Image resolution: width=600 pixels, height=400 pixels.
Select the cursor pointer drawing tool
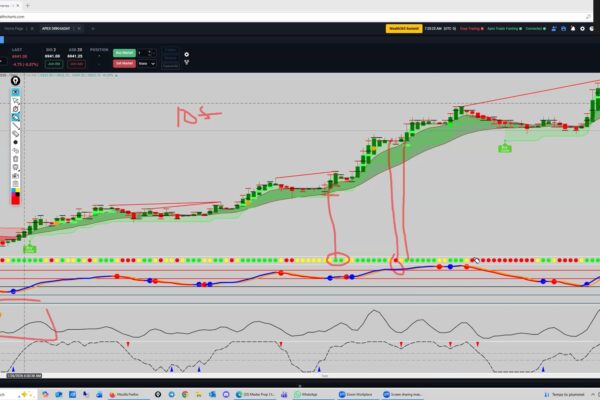pyautogui.click(x=16, y=102)
